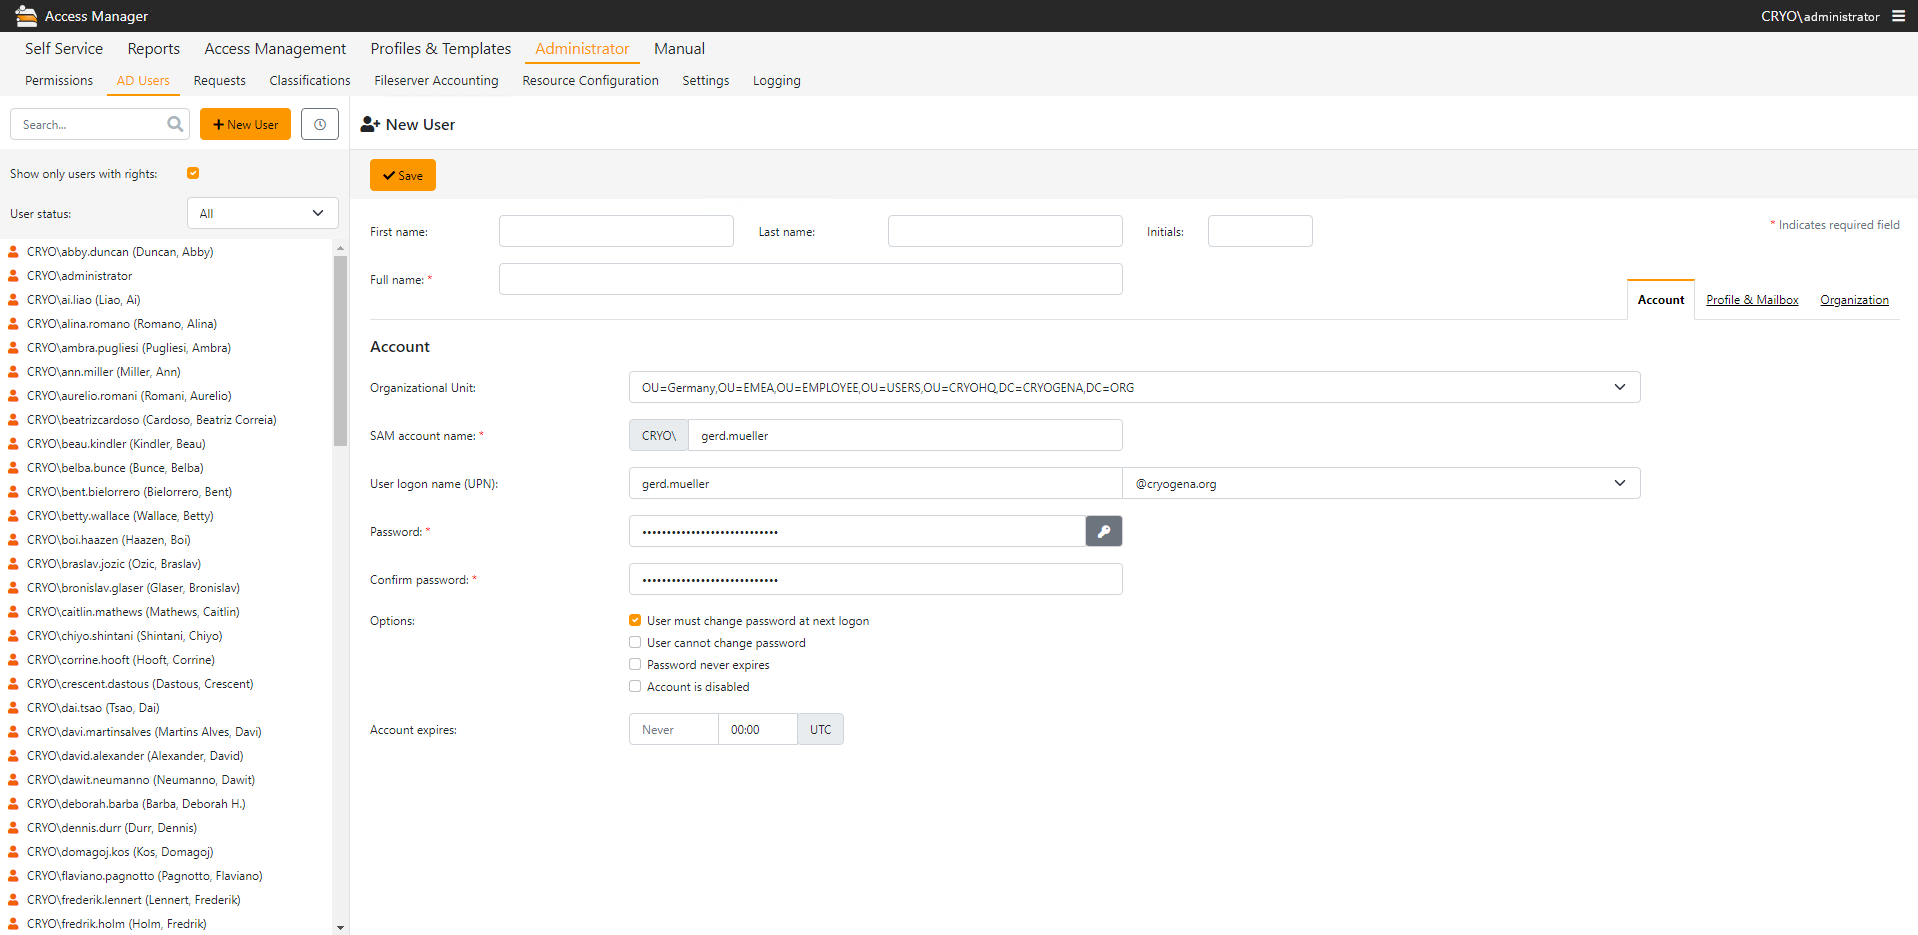Uncheck 'Show only users with rights'
The width and height of the screenshot is (1918, 935).
193,173
